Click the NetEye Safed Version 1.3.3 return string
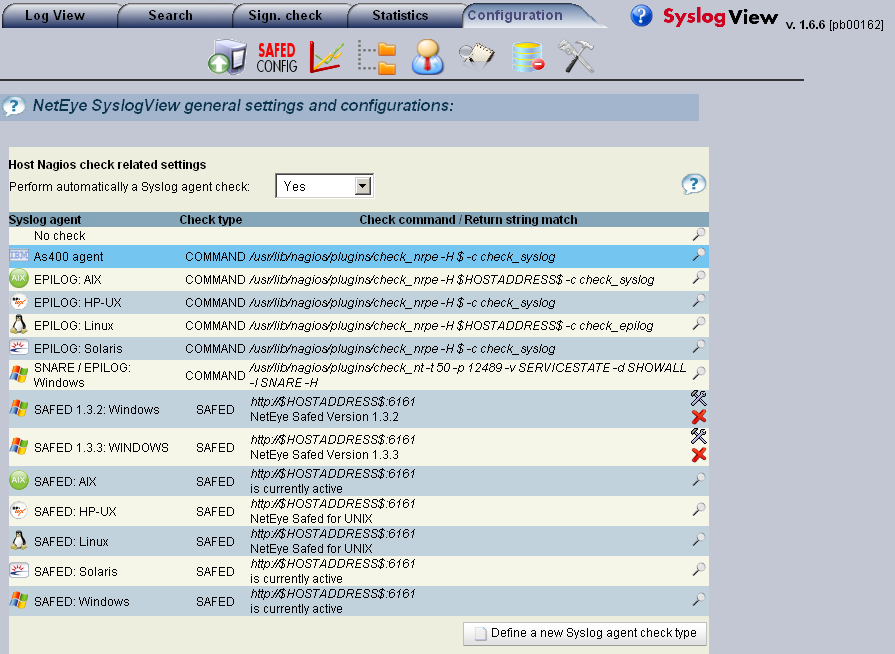This screenshot has height=654, width=895. pyautogui.click(x=324, y=455)
